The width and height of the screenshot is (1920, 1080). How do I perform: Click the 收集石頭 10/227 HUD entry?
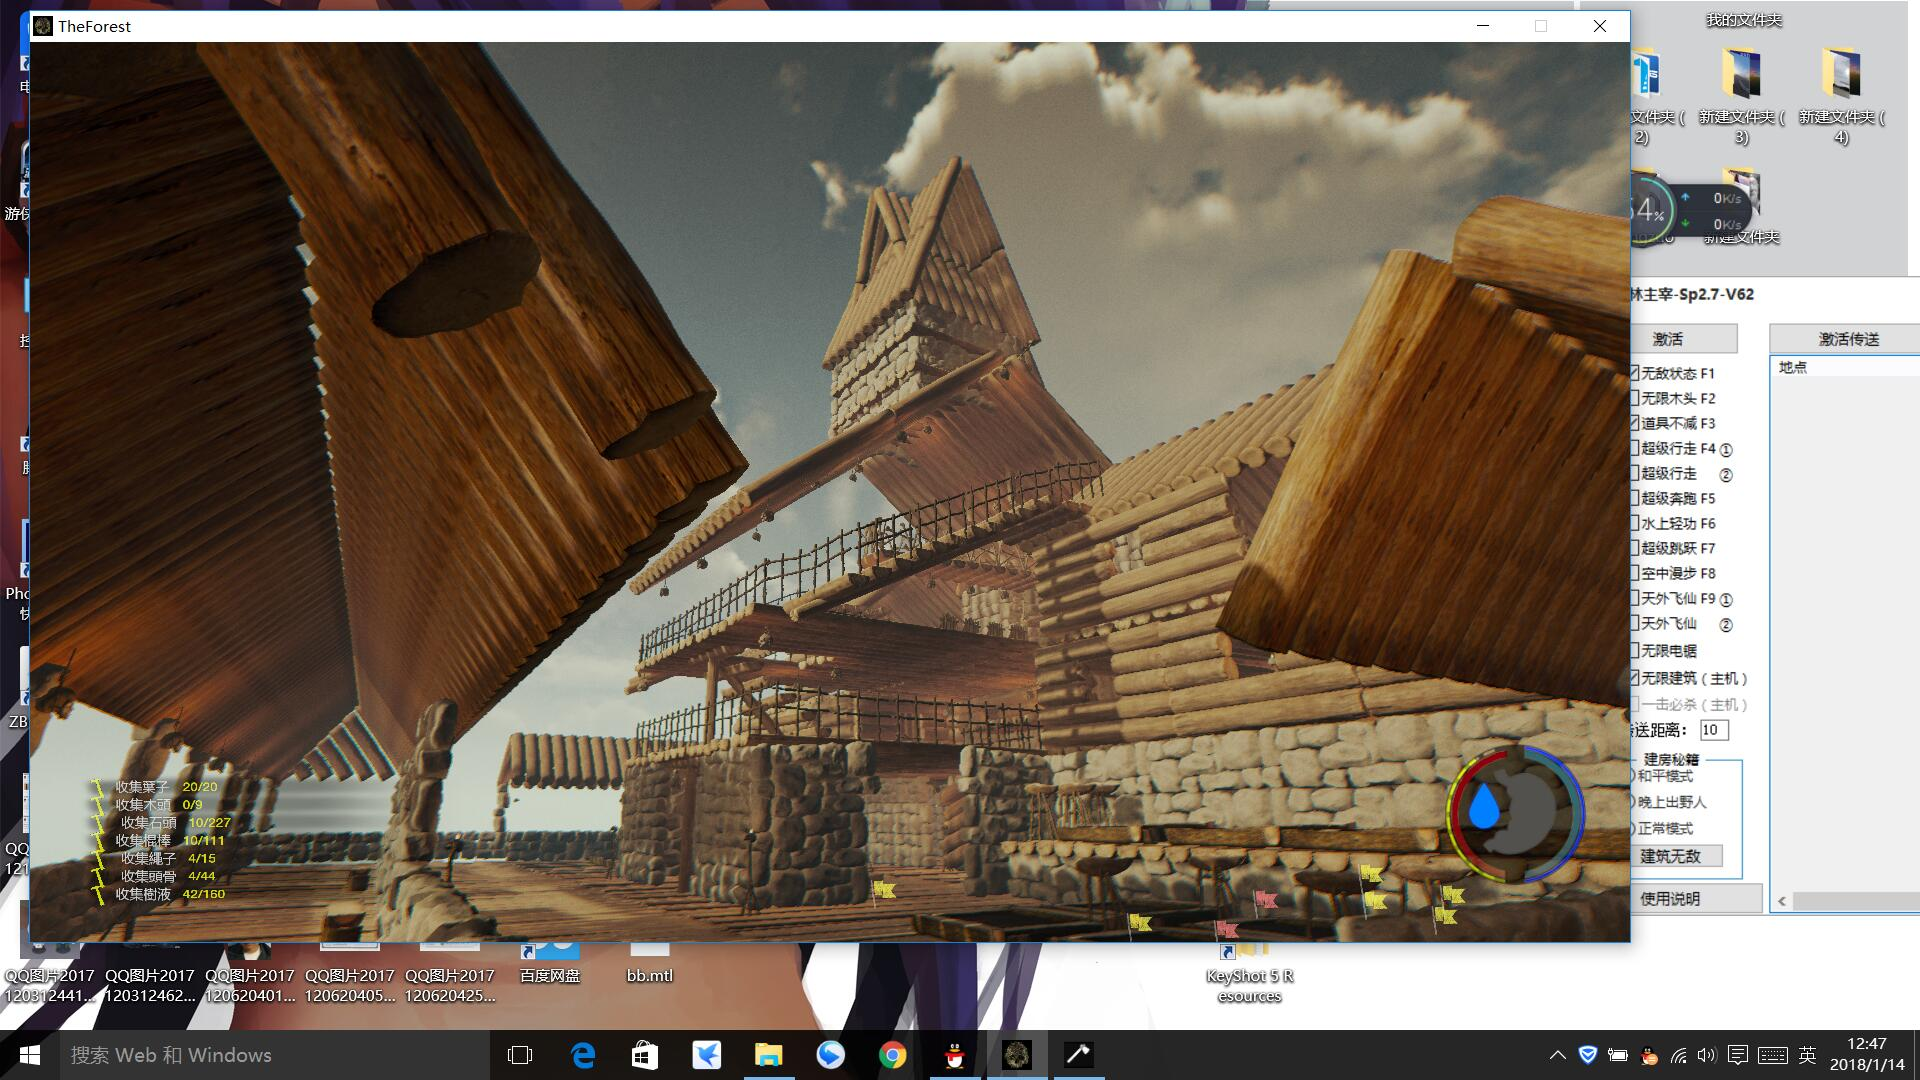point(164,822)
